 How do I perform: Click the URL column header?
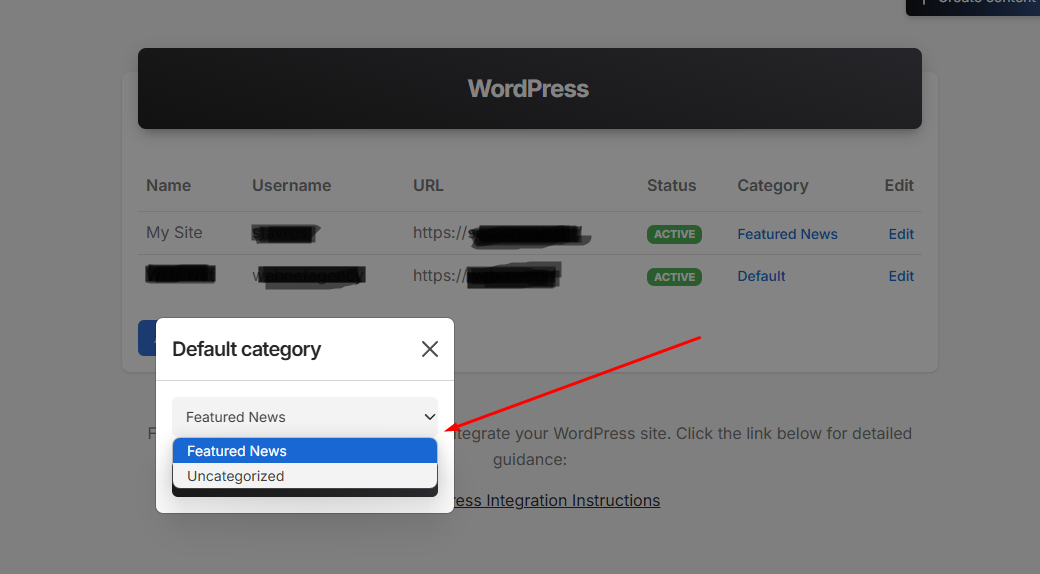[x=428, y=185]
